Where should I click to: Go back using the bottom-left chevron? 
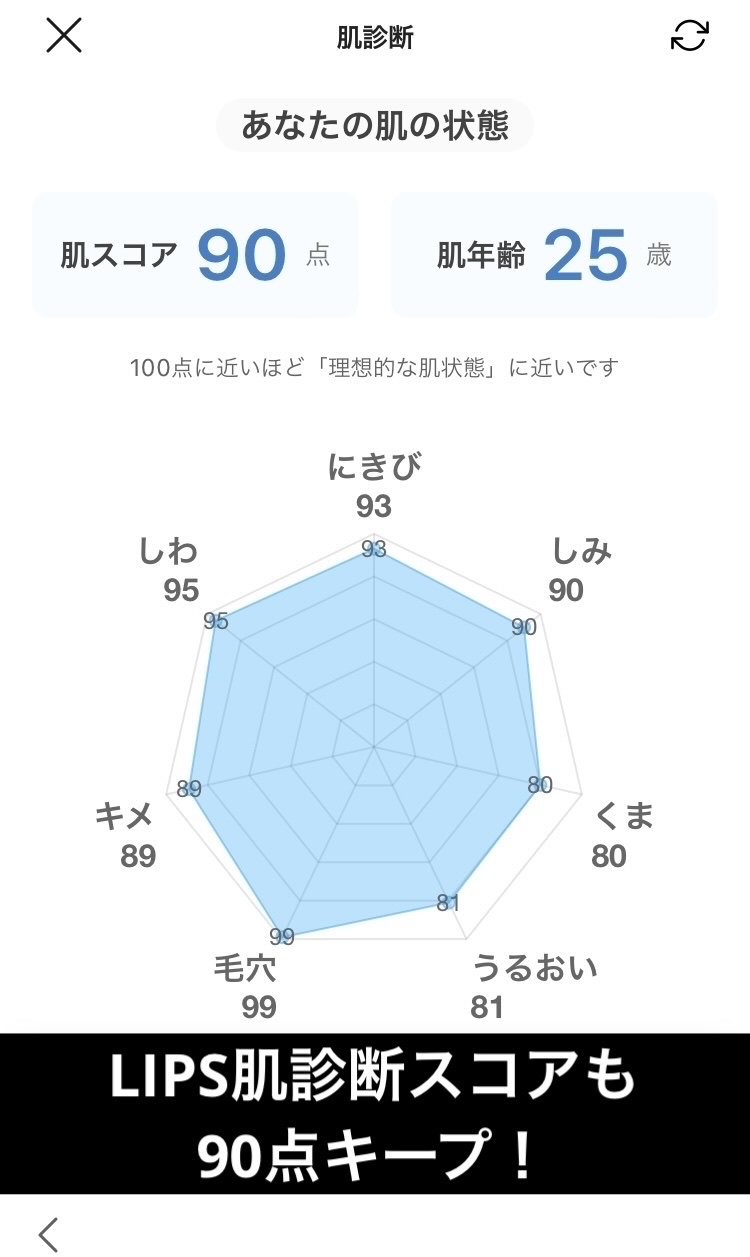click(x=48, y=1234)
